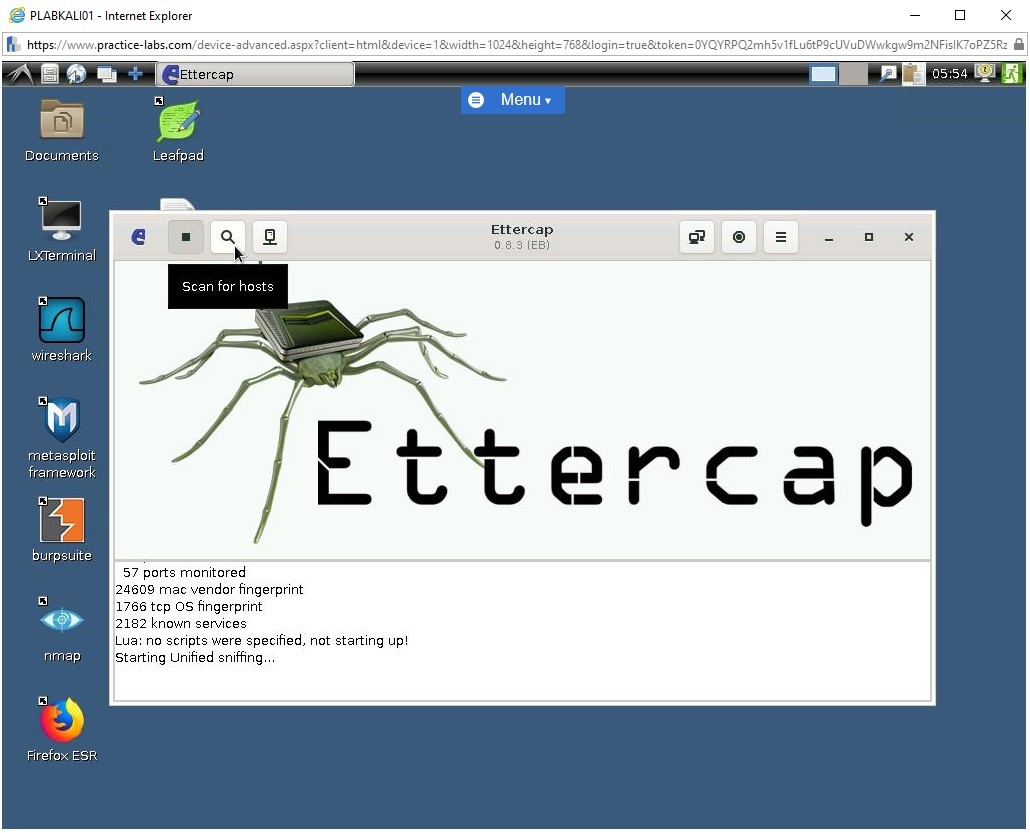Switch to the Ettercap taskbar tab
This screenshot has width=1030, height=833.
(253, 73)
